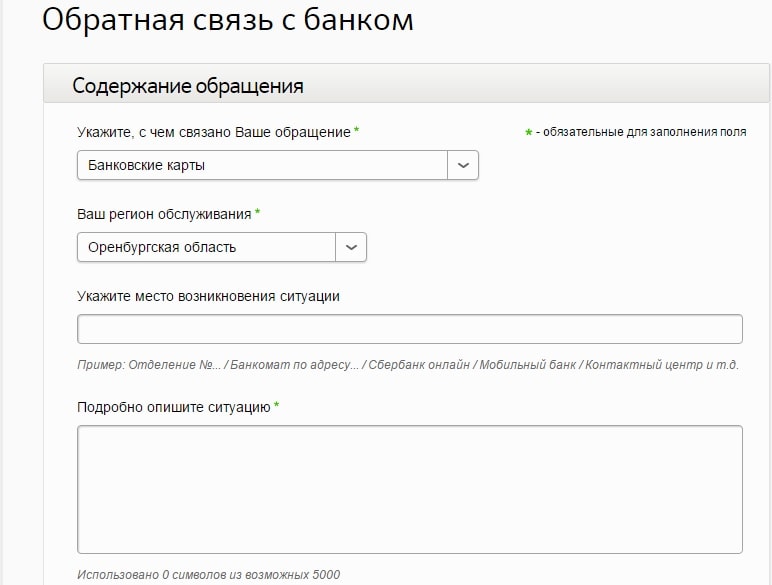The image size is (772, 585).
Task: Click the Ваш регион обслуживания label
Action: [164, 215]
